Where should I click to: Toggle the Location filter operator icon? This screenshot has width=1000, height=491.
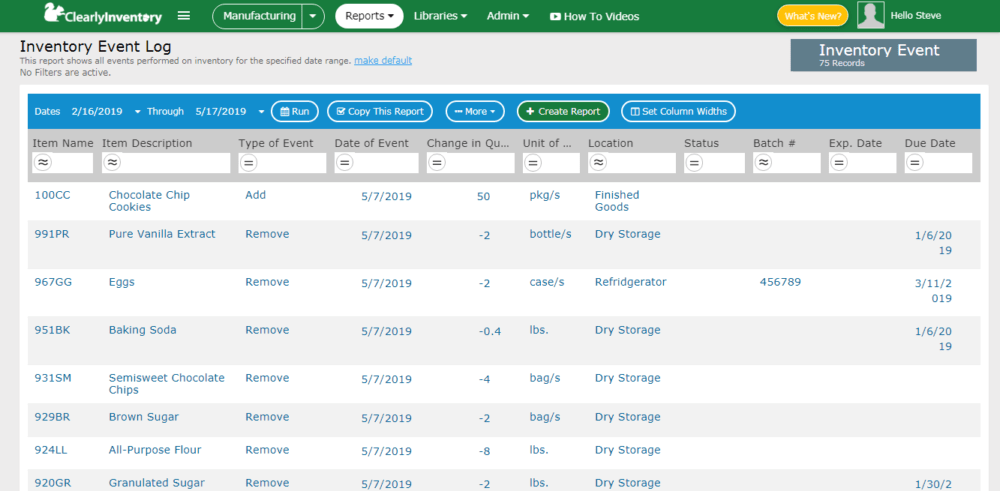[598, 163]
